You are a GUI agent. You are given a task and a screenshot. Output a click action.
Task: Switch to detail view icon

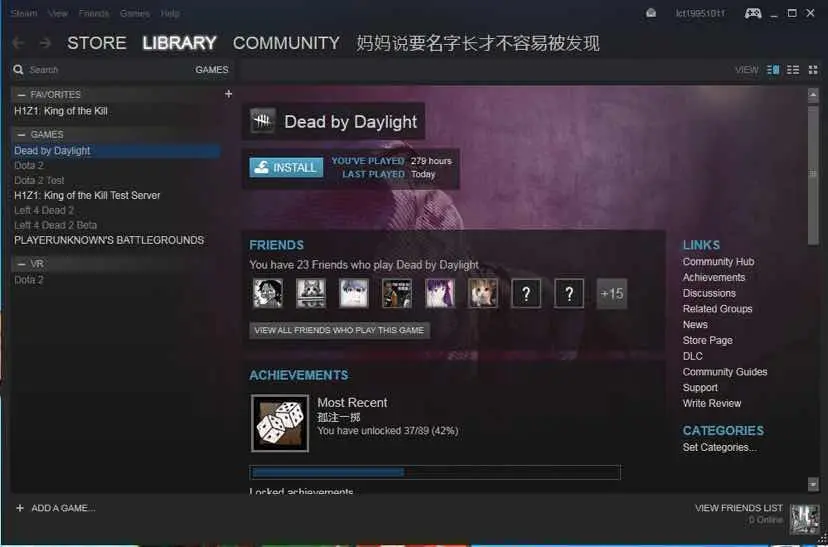[773, 70]
